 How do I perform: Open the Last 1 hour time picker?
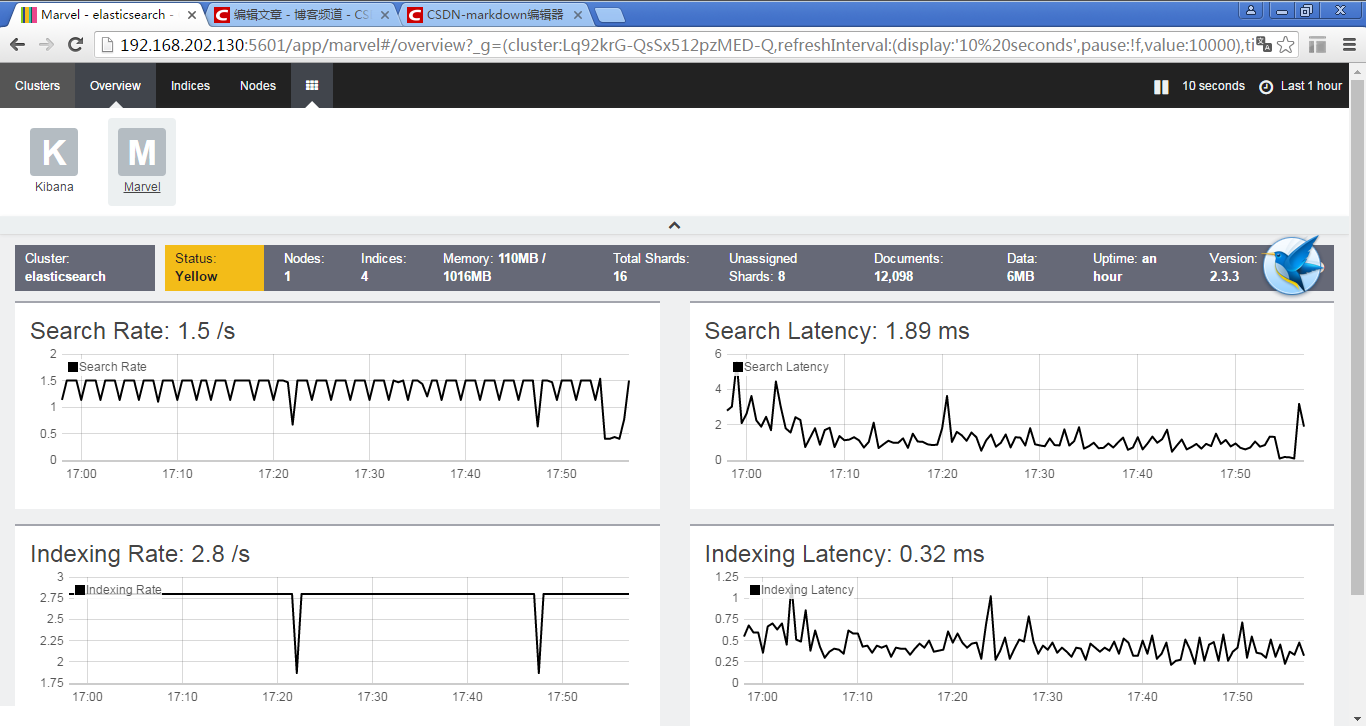point(1300,86)
